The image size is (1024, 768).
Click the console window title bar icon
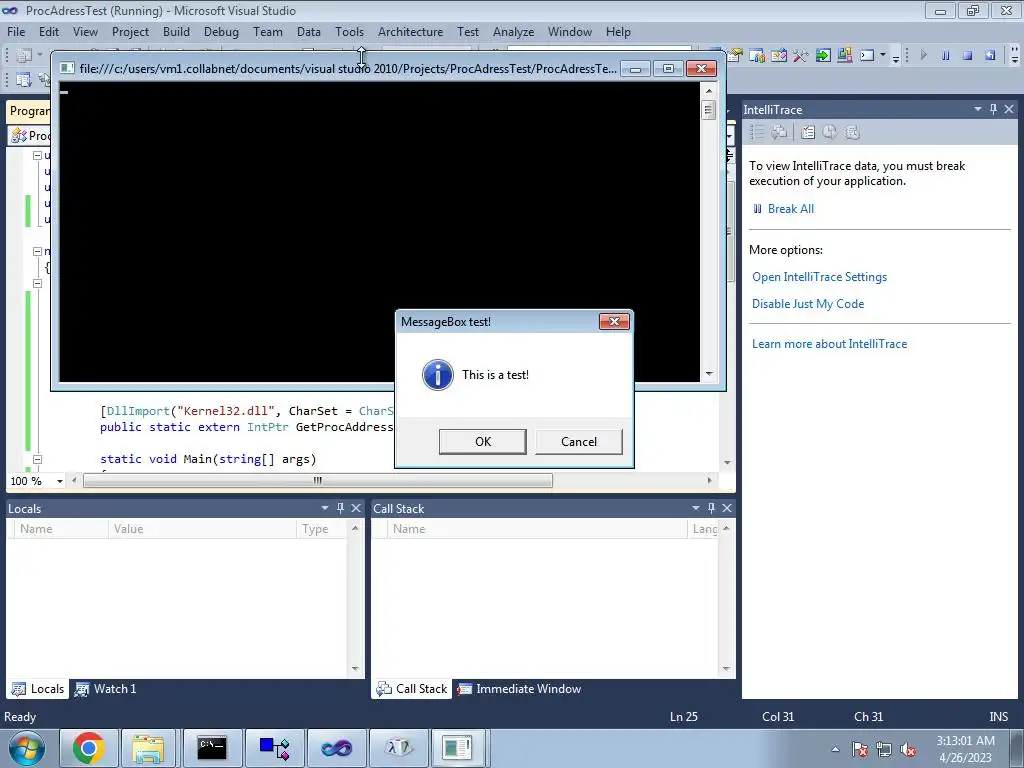[67, 68]
